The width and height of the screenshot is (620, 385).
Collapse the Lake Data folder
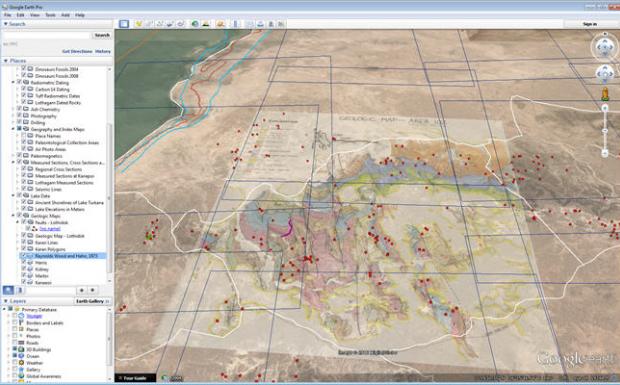pos(13,196)
